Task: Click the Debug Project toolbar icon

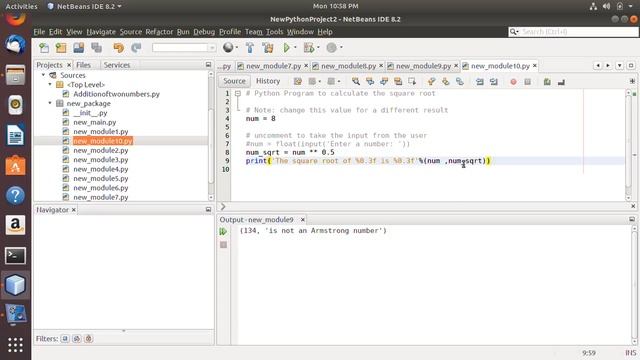Action: click(309, 48)
